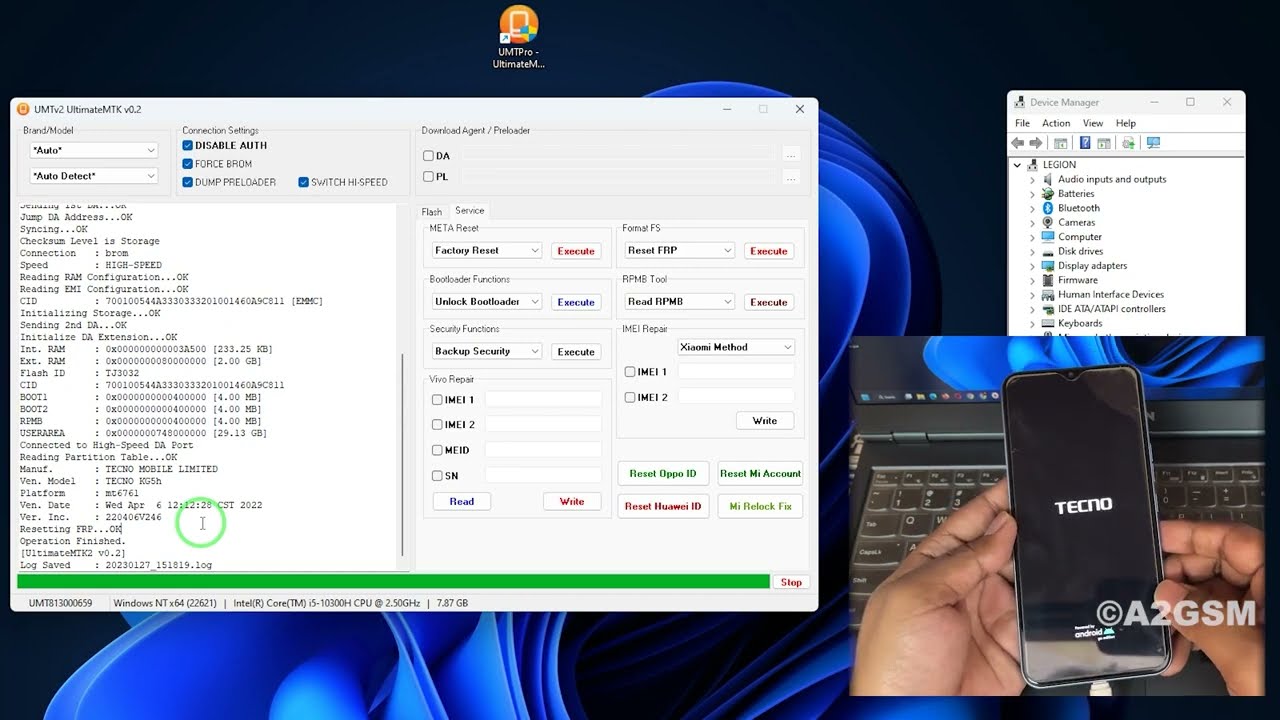Go back in Device Manager toolbar
The height and width of the screenshot is (720, 1280).
pos(1018,143)
